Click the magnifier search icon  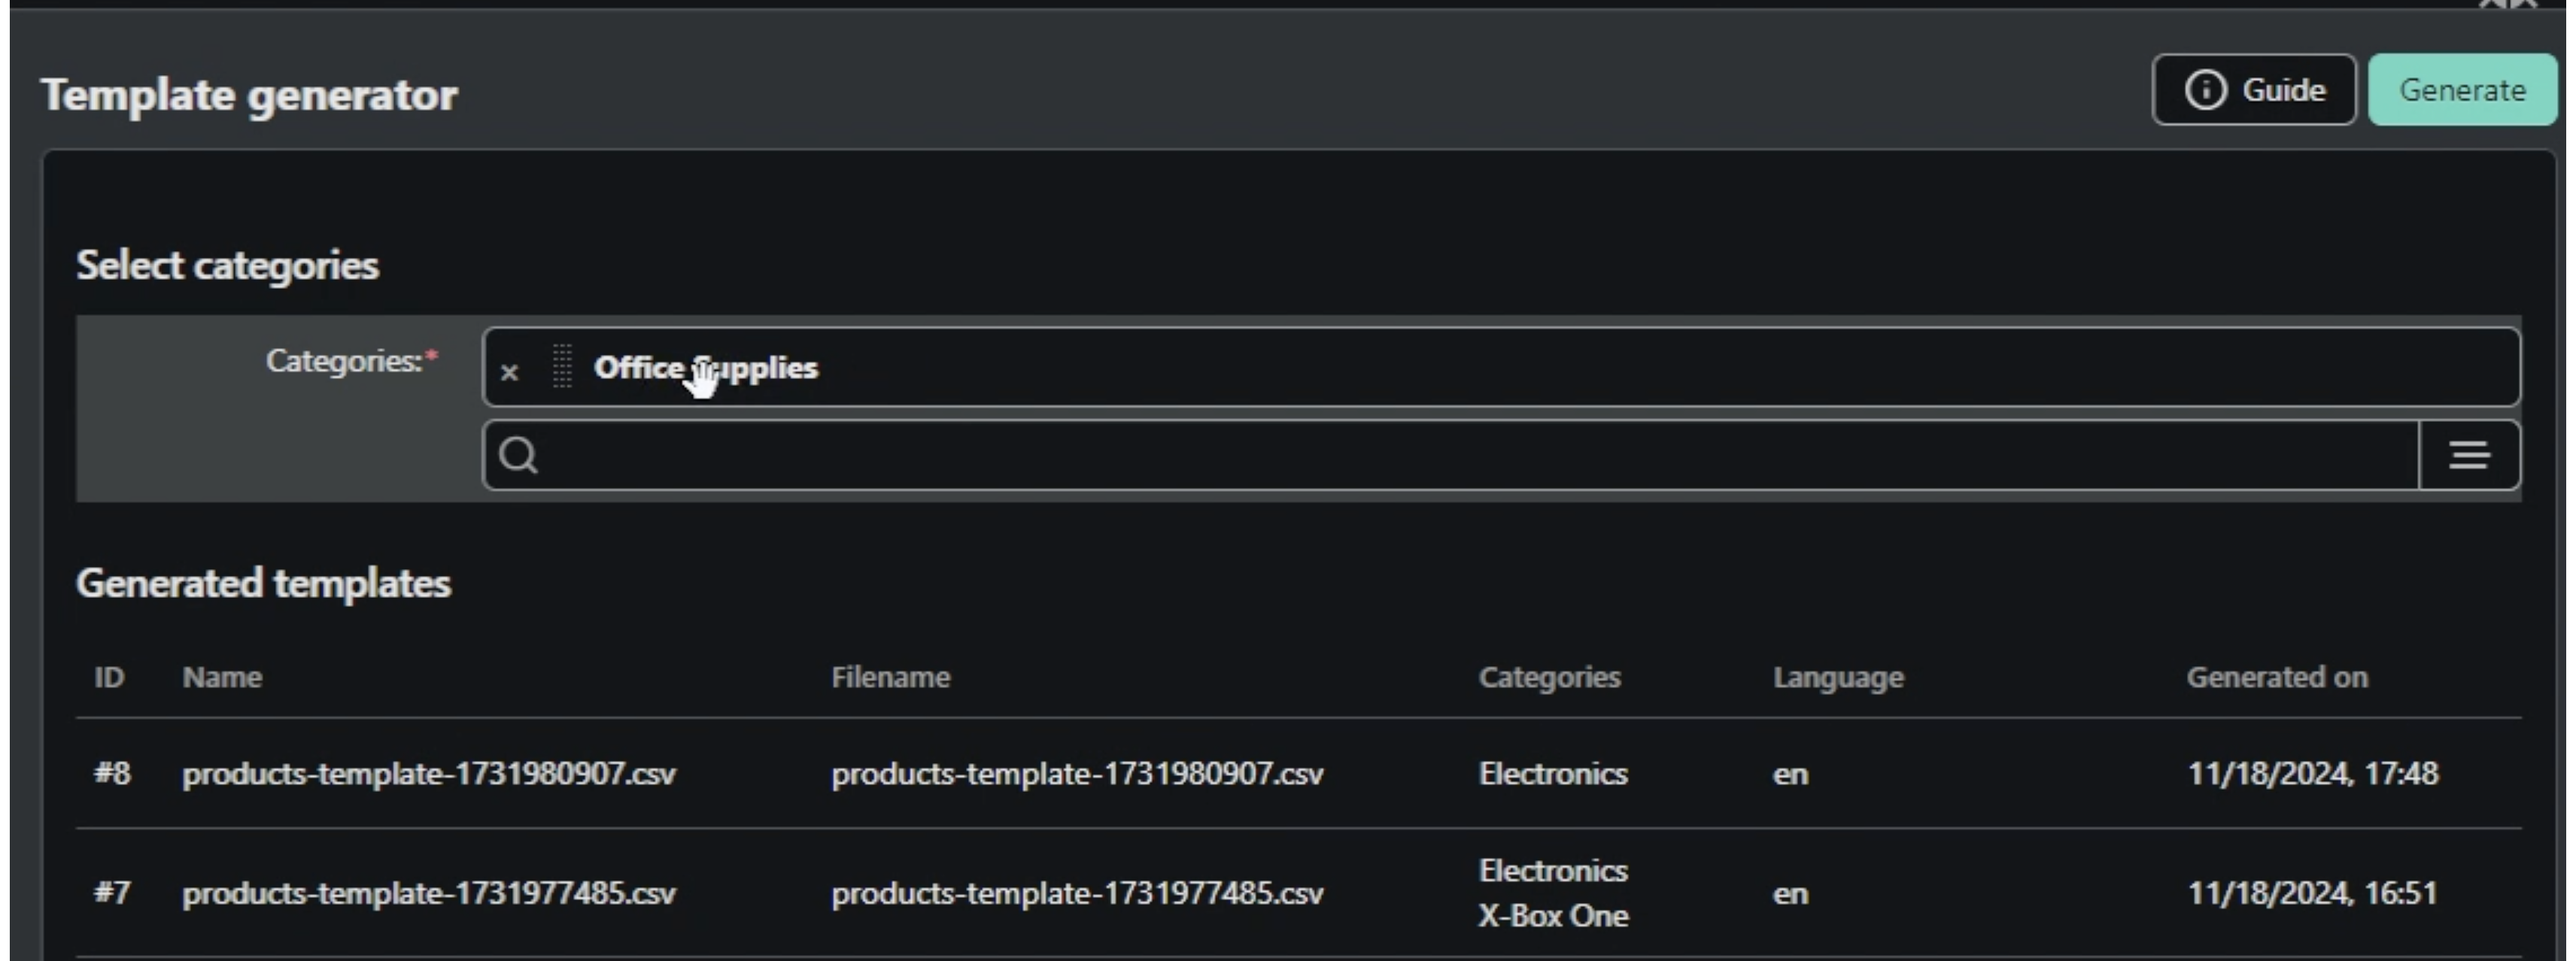pyautogui.click(x=518, y=455)
